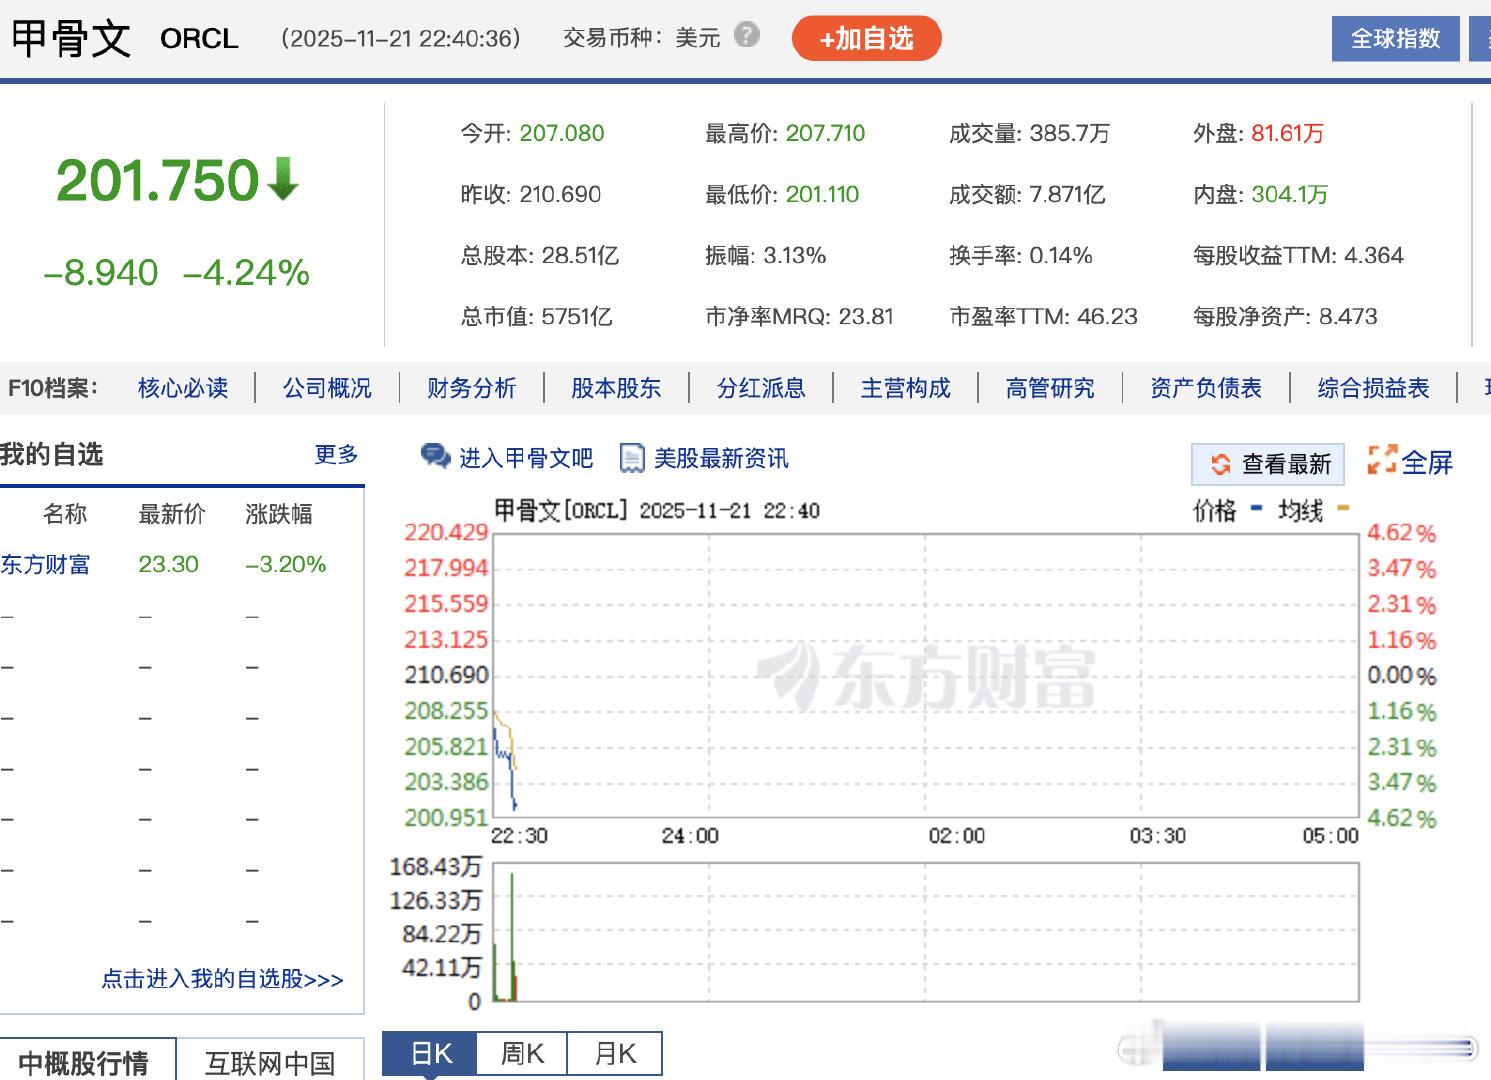Open 公司概况 in F10 档案

coord(327,388)
